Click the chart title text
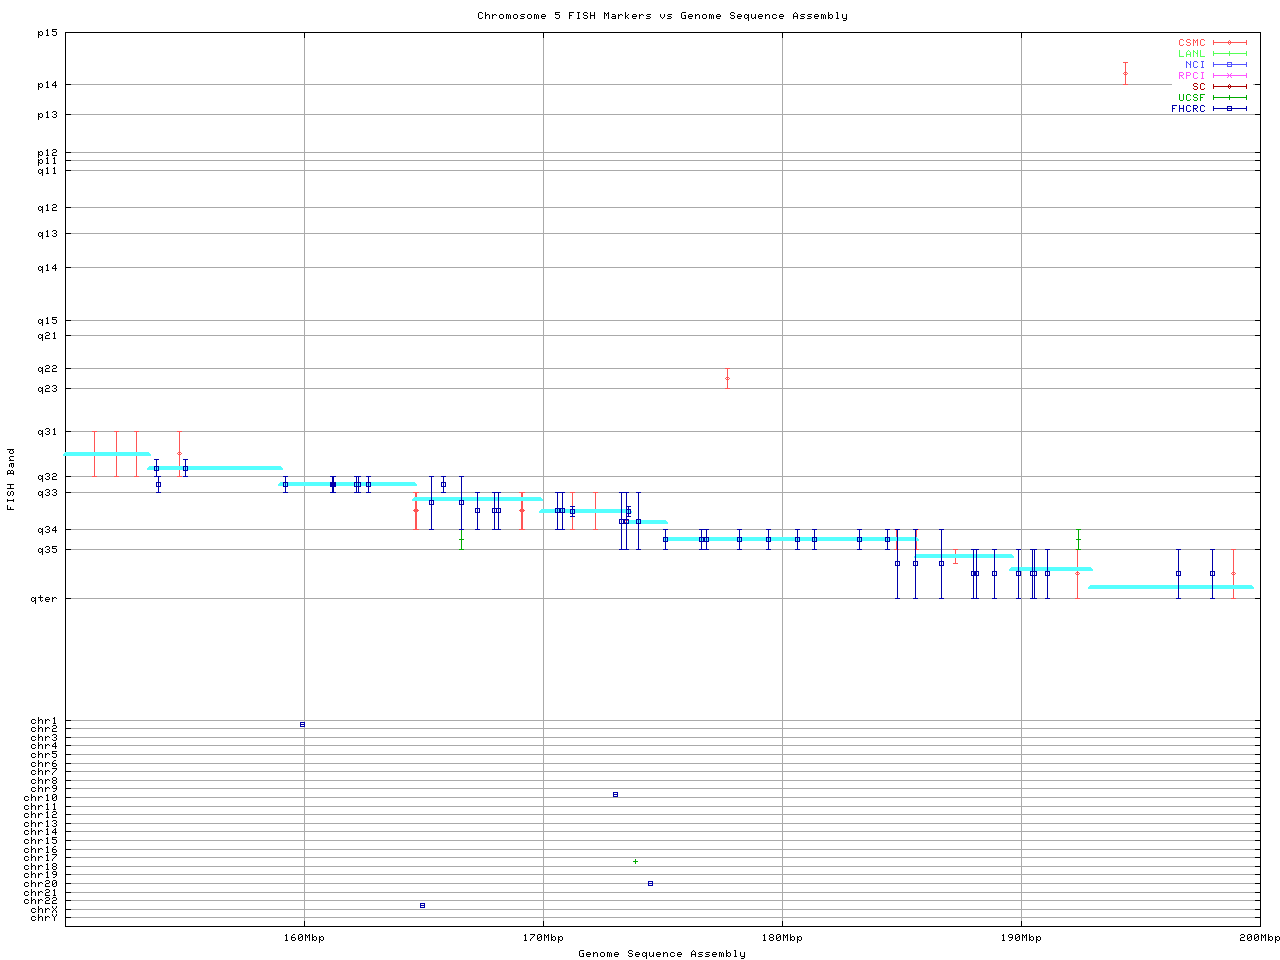This screenshot has width=1280, height=960. tap(662, 16)
